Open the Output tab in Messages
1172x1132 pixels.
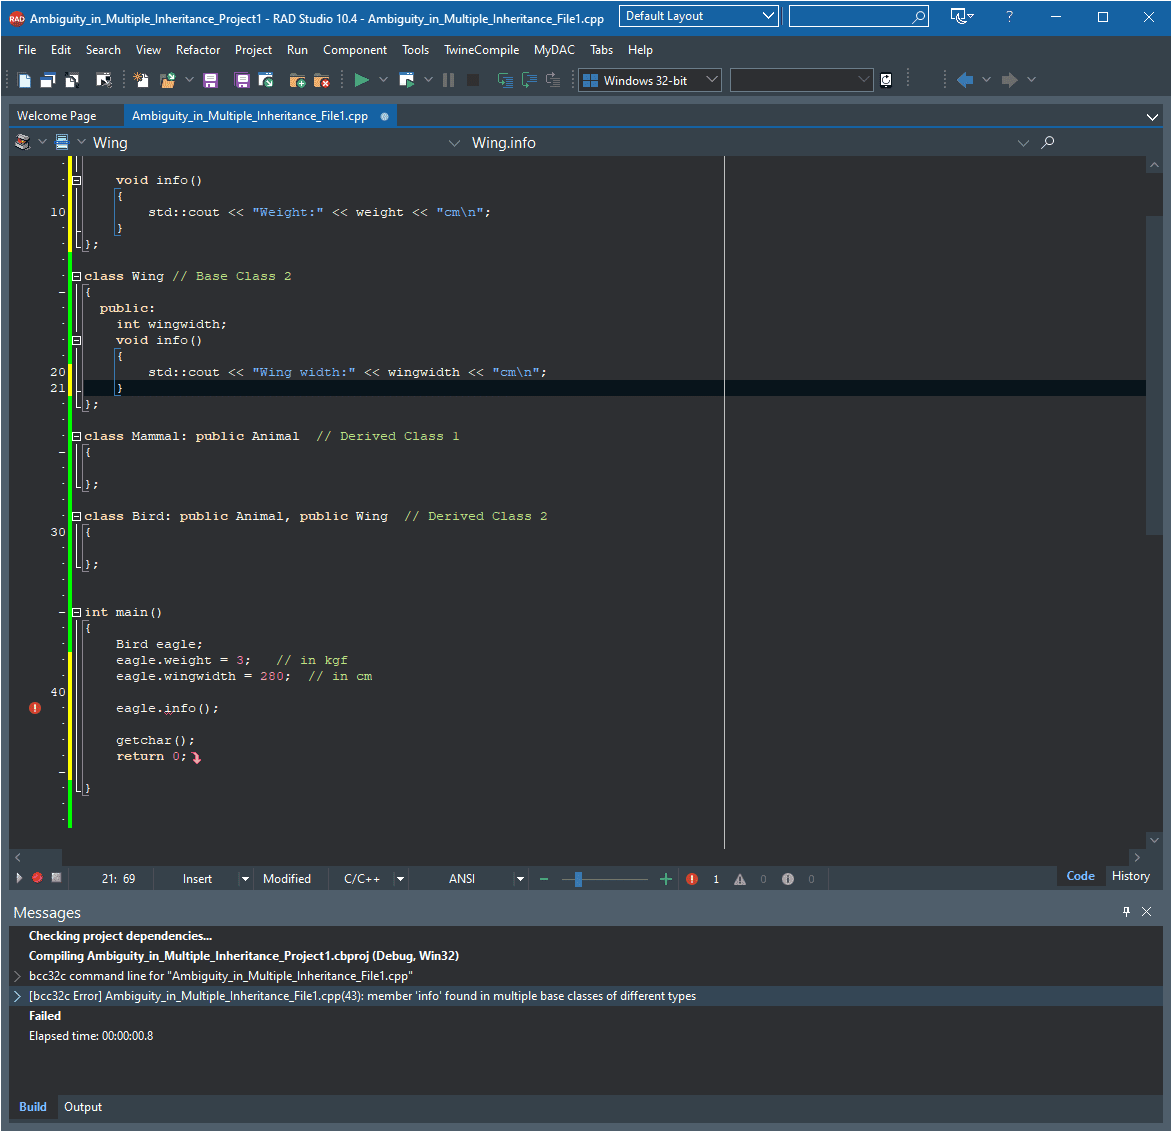82,1106
